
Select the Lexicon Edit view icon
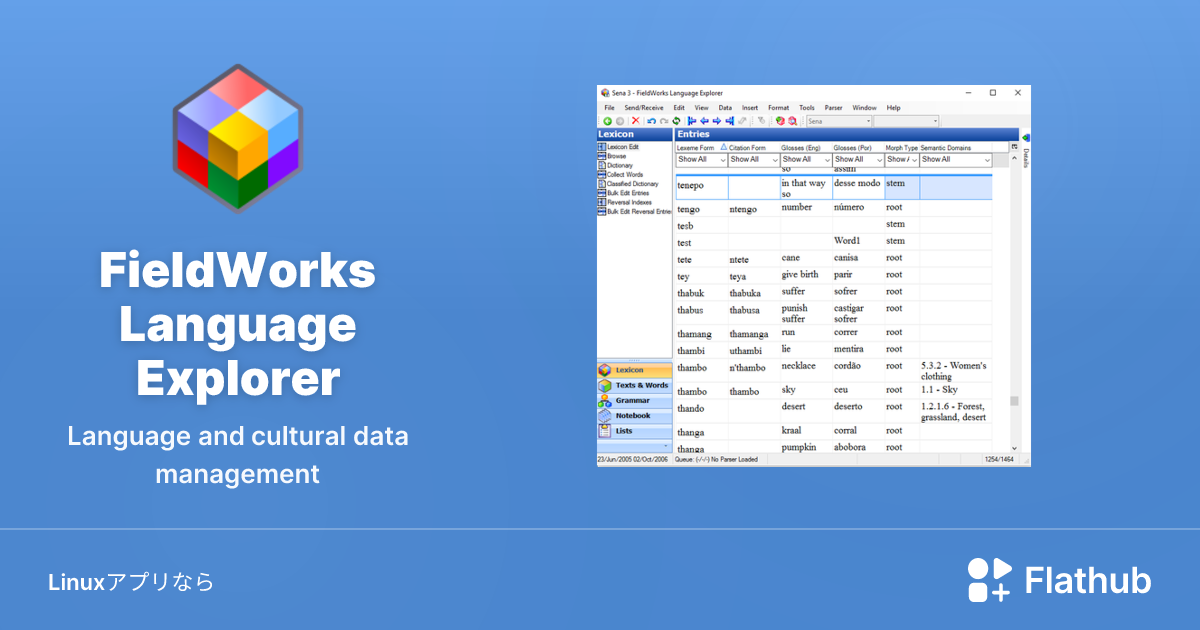click(623, 147)
